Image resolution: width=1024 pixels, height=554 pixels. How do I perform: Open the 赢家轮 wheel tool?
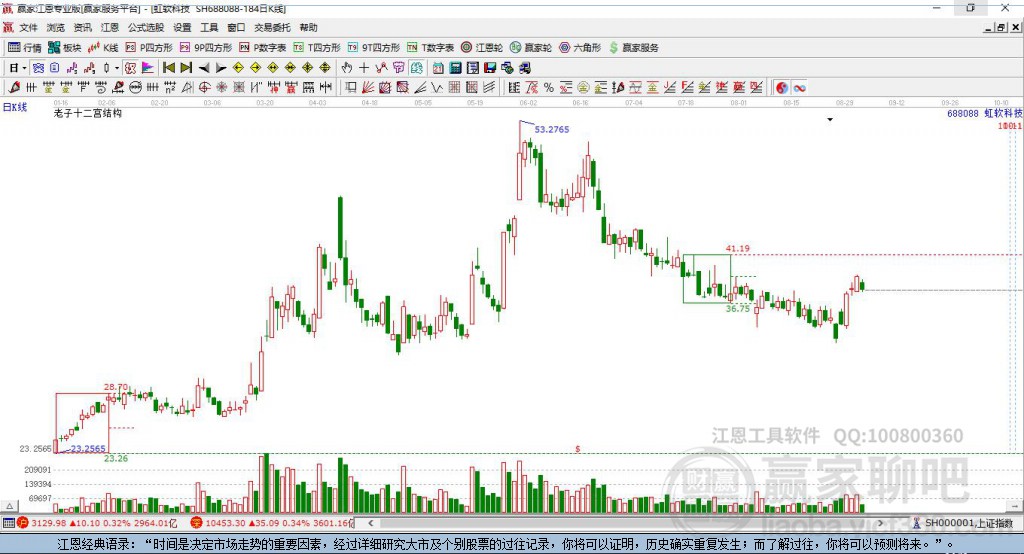[x=531, y=48]
